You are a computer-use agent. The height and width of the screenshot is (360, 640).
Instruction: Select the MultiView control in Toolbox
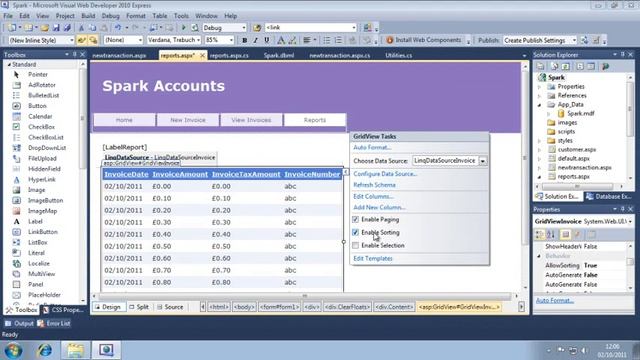41,274
